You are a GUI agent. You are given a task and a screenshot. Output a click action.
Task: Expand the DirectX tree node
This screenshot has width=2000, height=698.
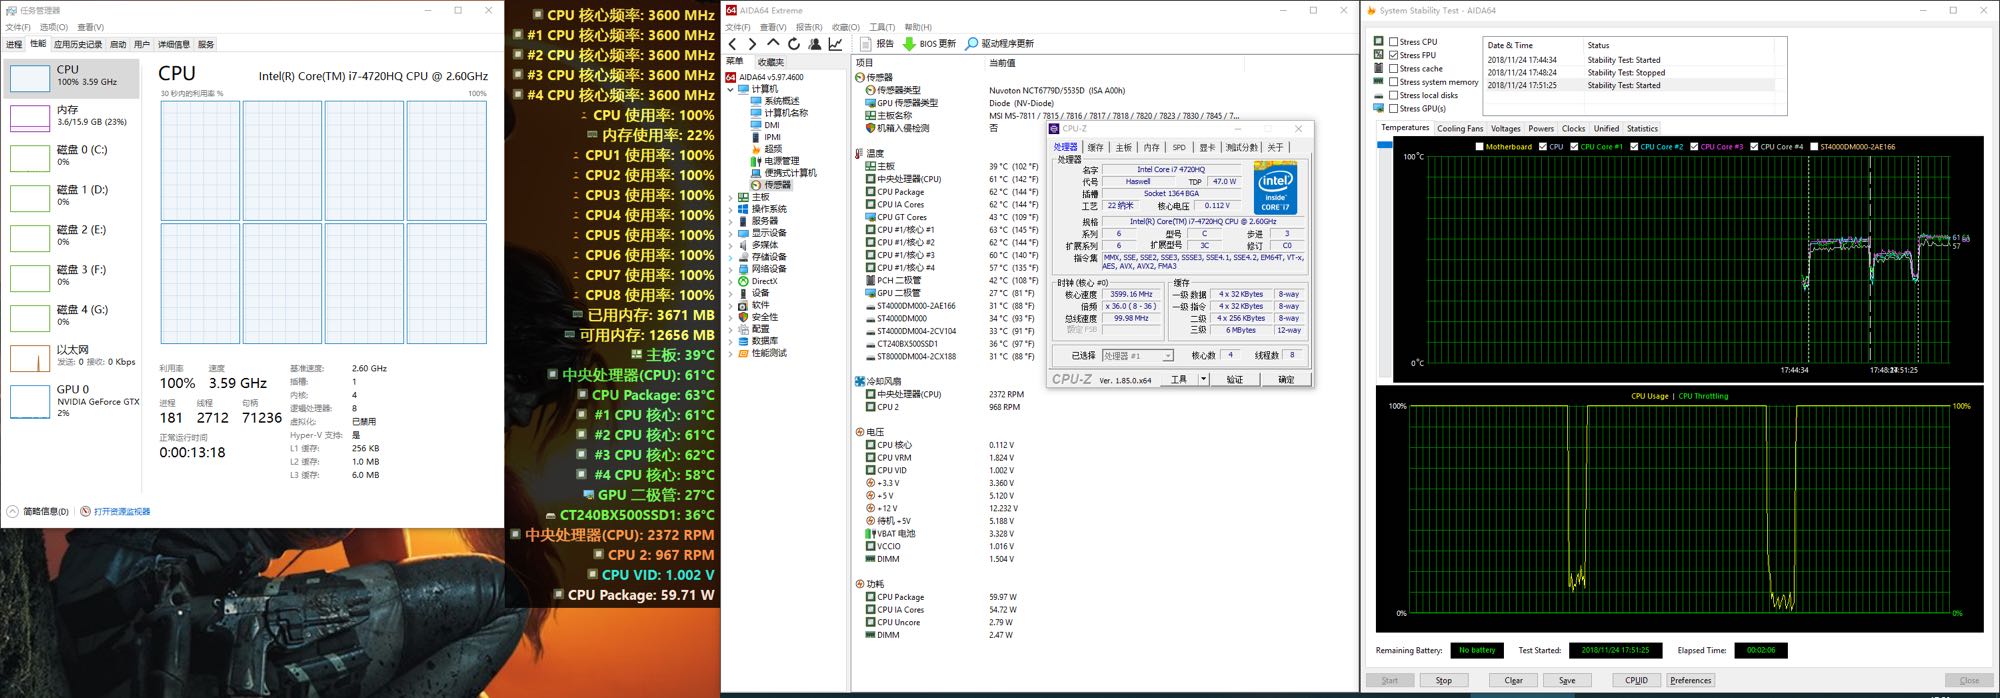coord(731,281)
